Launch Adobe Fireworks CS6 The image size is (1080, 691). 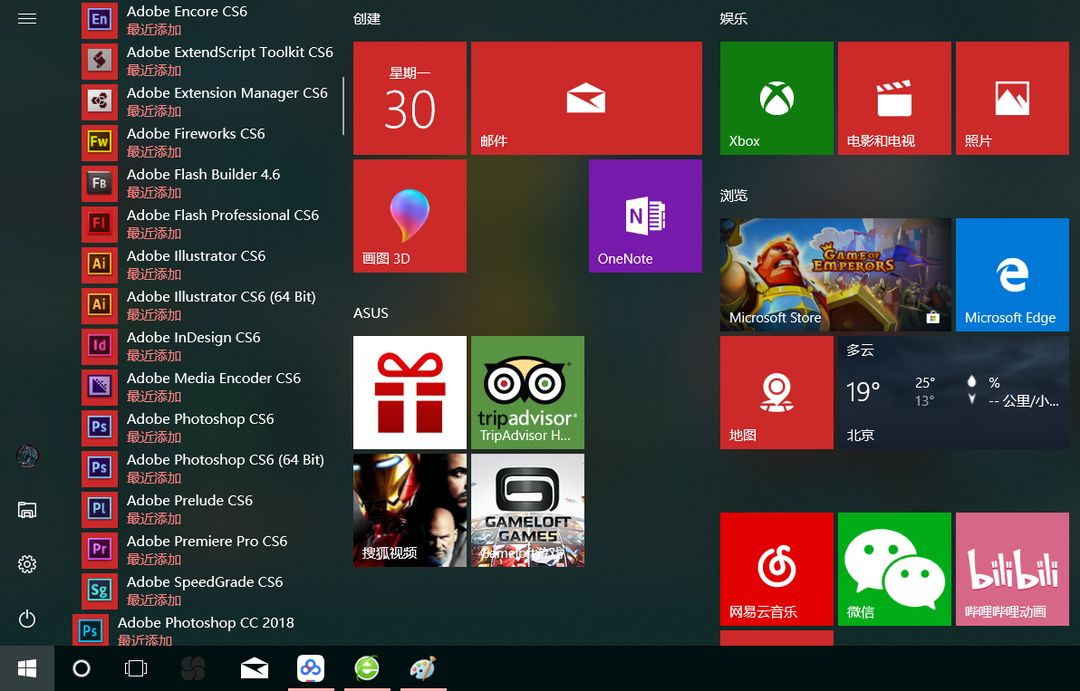(x=207, y=142)
